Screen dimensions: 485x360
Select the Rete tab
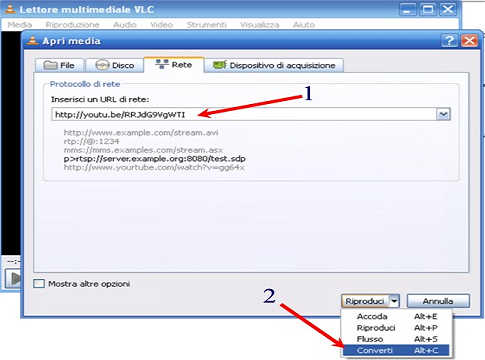tap(174, 64)
